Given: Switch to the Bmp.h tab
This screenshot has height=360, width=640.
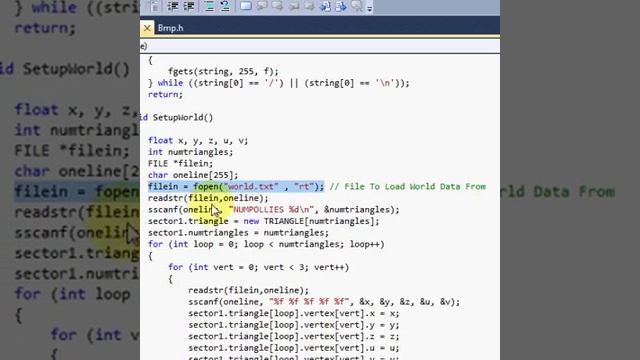Looking at the screenshot, I should click(x=170, y=28).
